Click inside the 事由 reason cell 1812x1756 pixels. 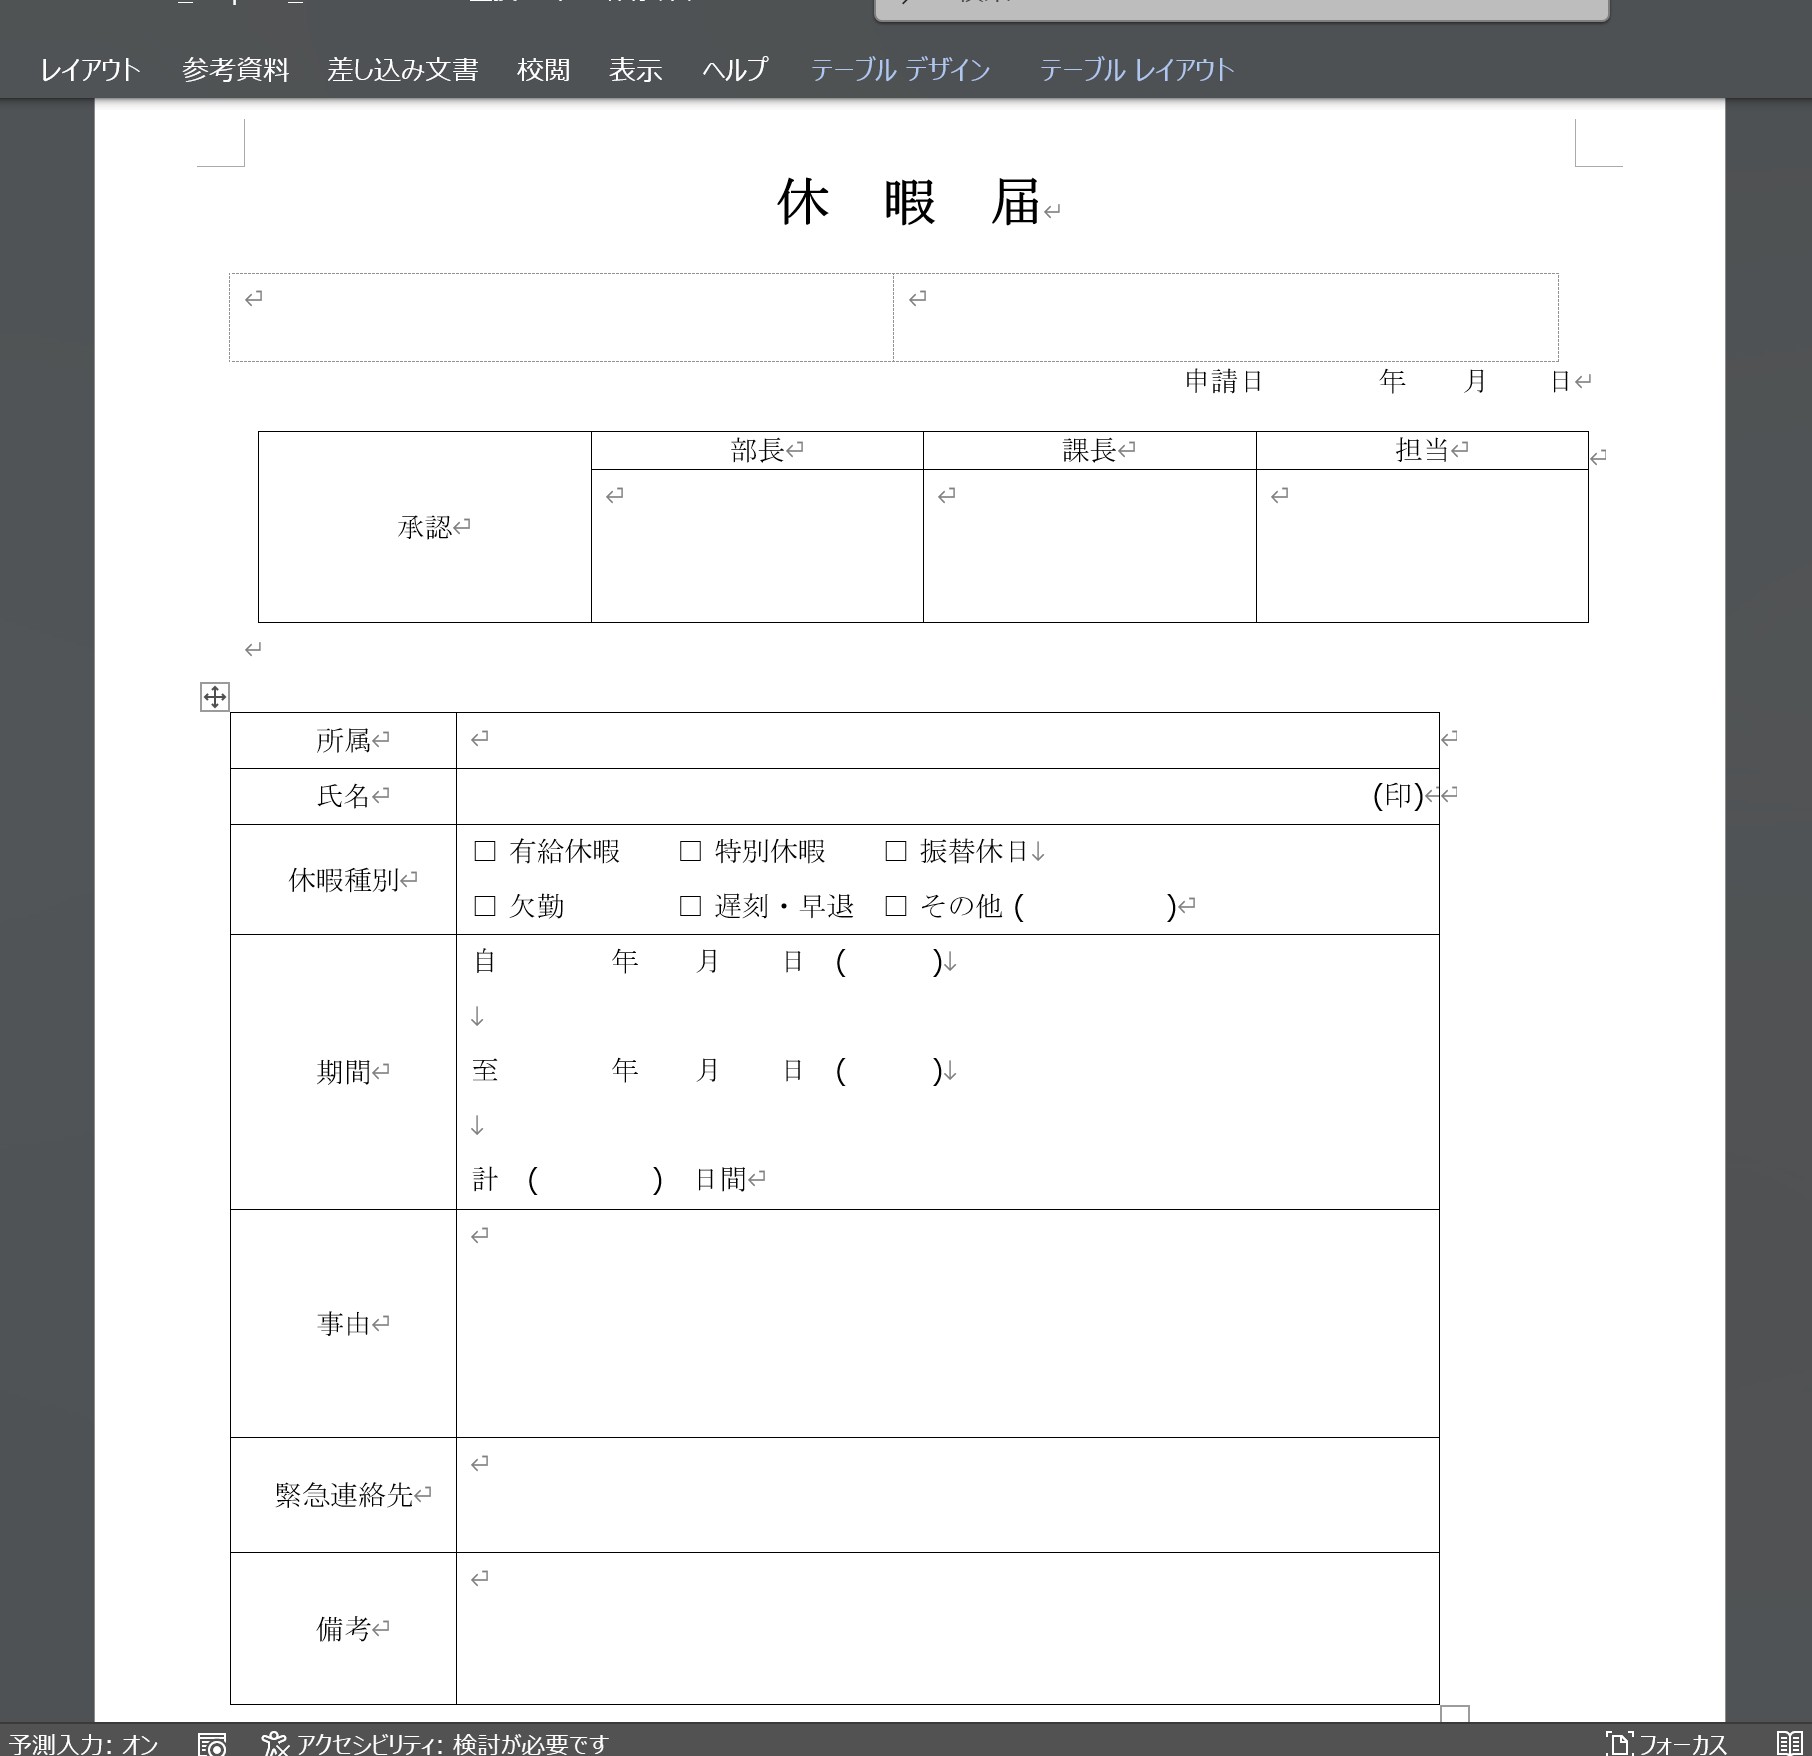[947, 1323]
